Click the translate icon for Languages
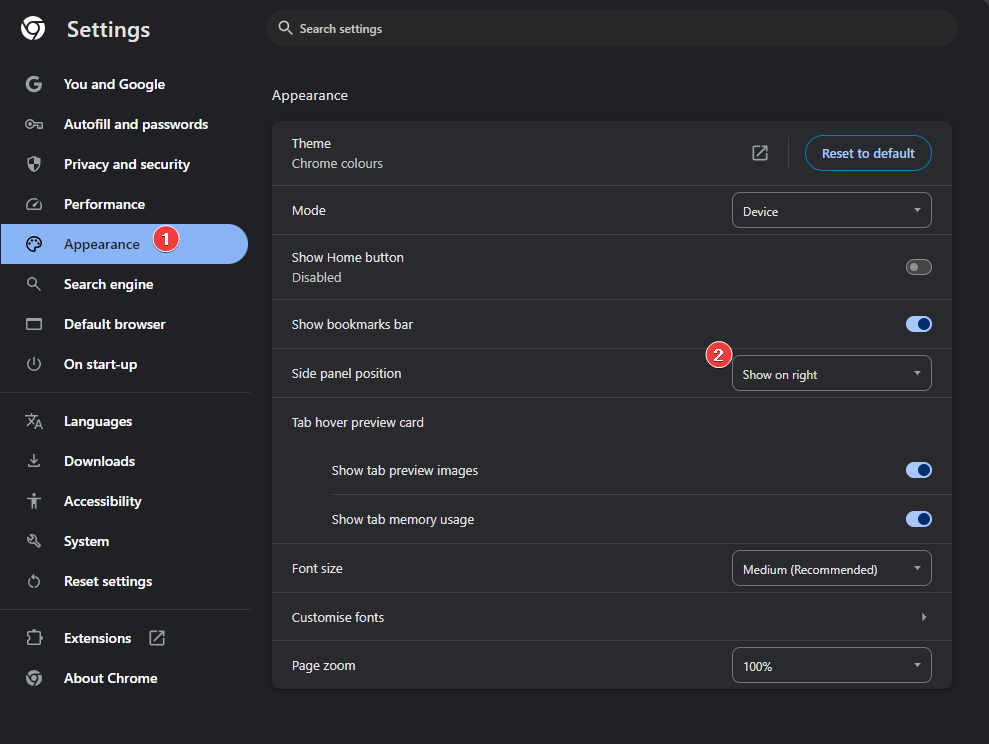989x744 pixels. [33, 421]
